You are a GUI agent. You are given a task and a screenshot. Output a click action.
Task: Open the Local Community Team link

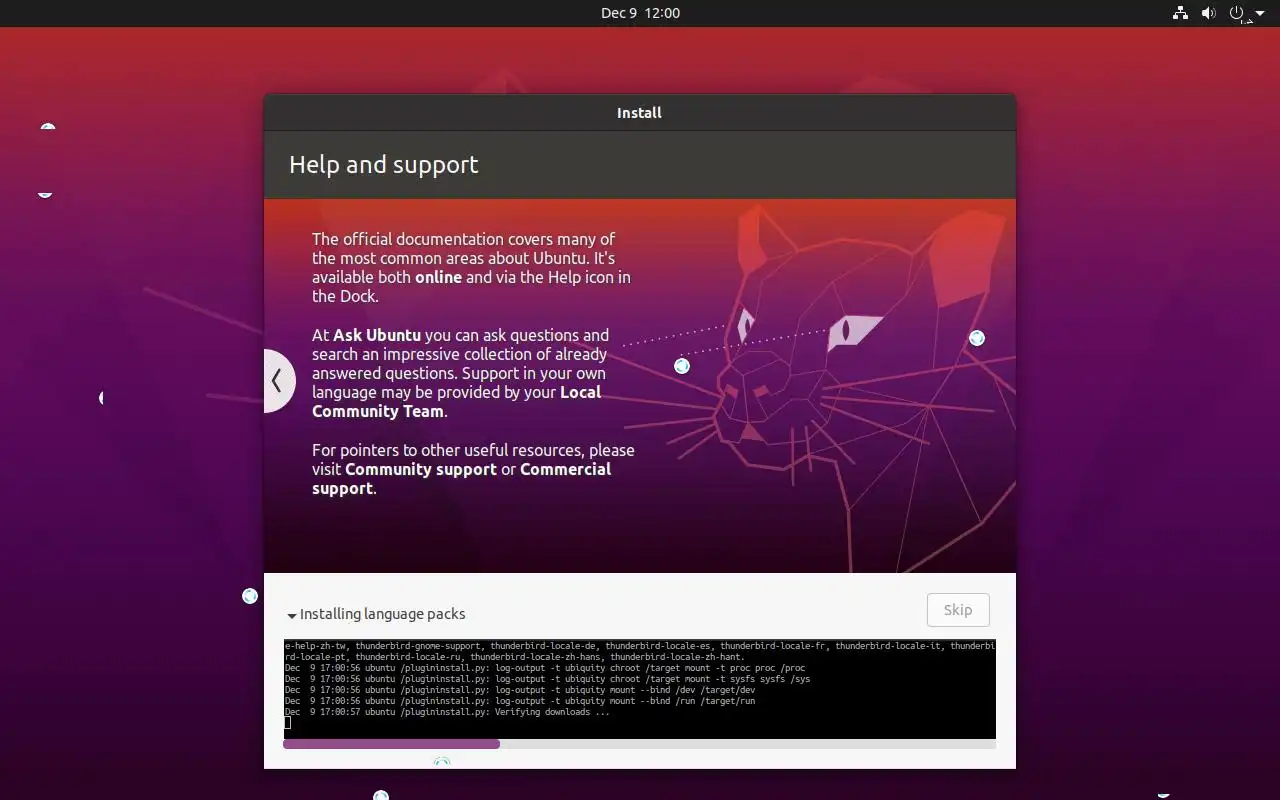(456, 402)
